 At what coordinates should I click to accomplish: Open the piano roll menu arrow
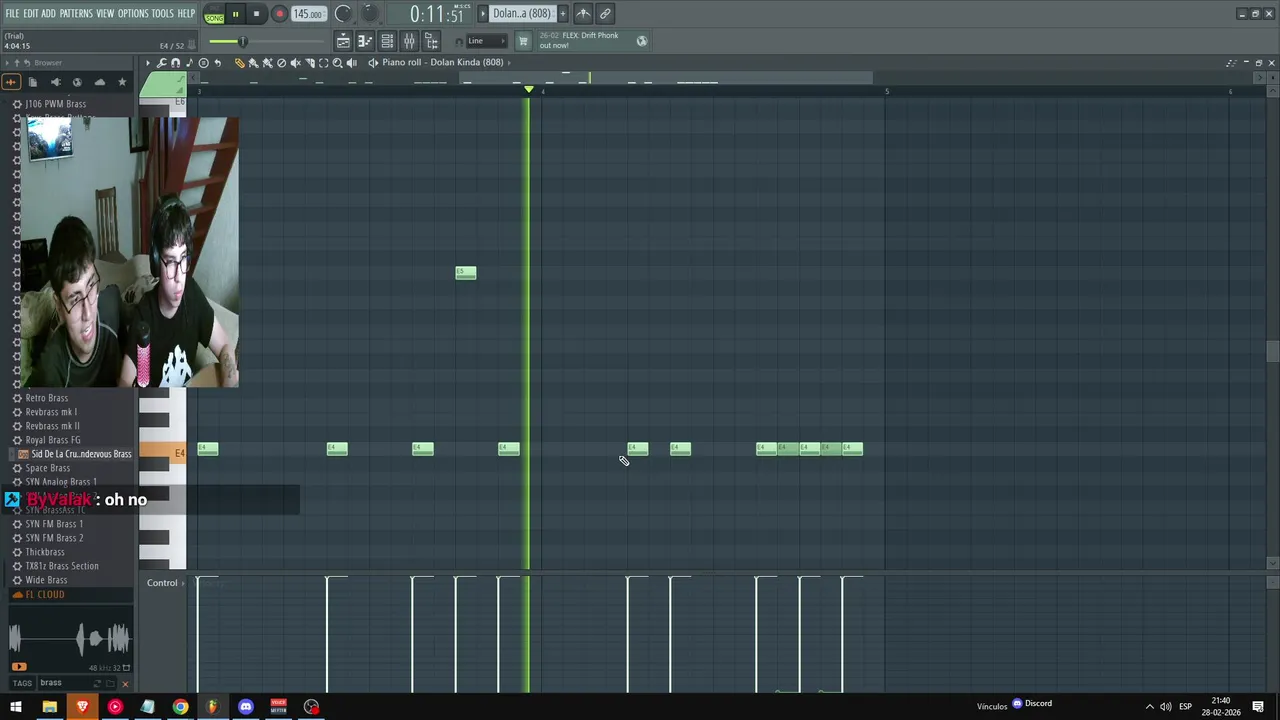(x=148, y=63)
